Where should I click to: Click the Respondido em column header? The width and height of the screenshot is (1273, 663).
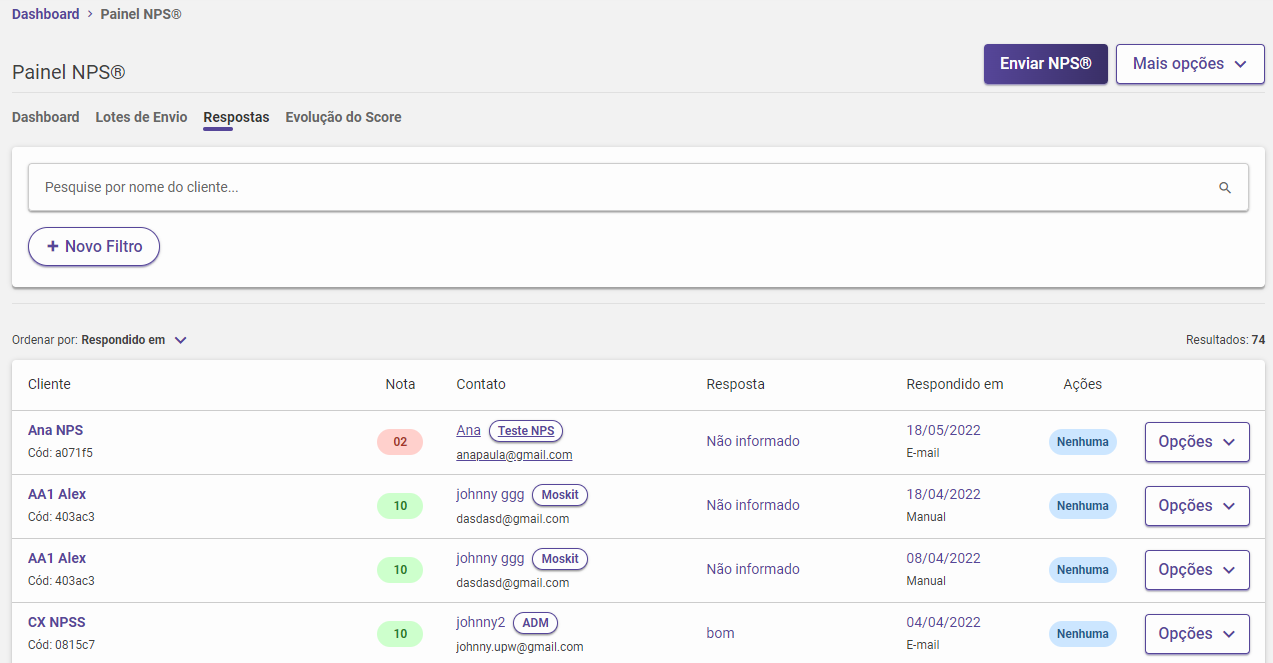click(x=955, y=384)
